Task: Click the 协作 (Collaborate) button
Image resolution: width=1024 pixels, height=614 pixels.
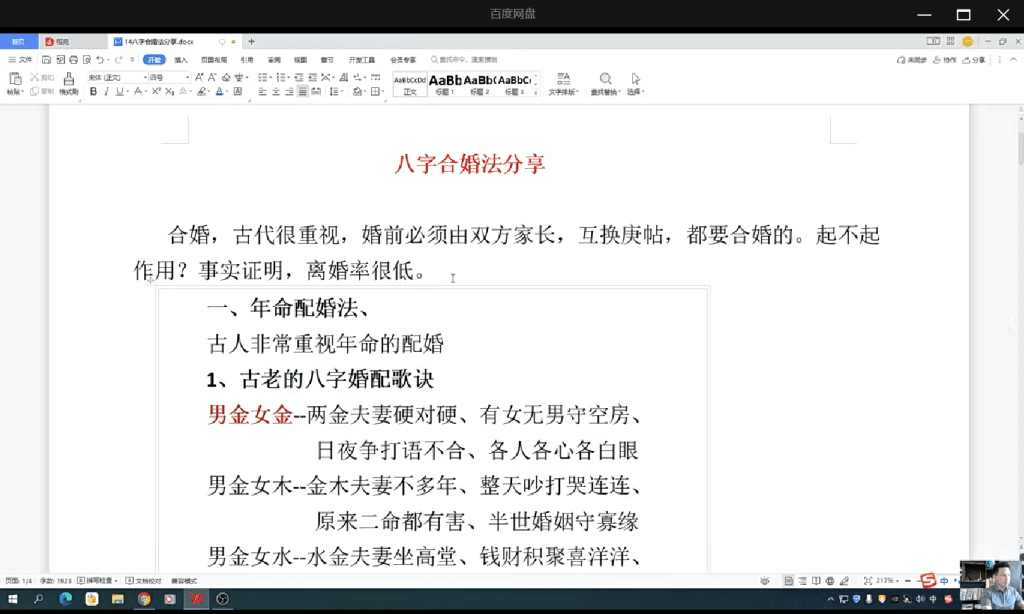Action: tap(945, 60)
